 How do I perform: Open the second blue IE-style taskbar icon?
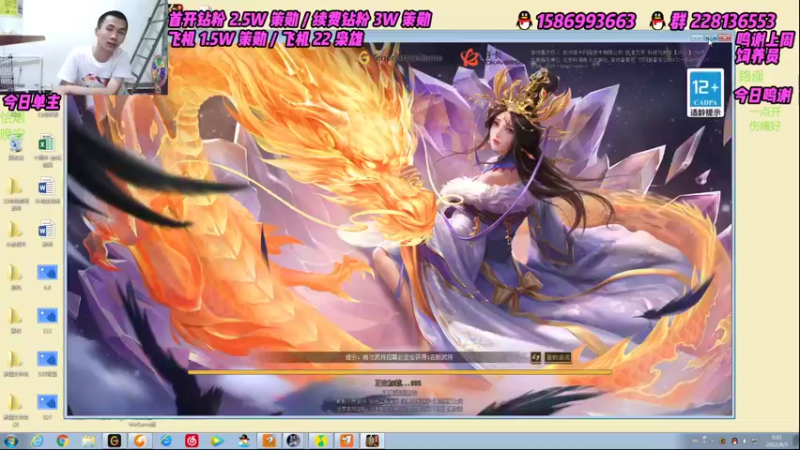tap(166, 441)
